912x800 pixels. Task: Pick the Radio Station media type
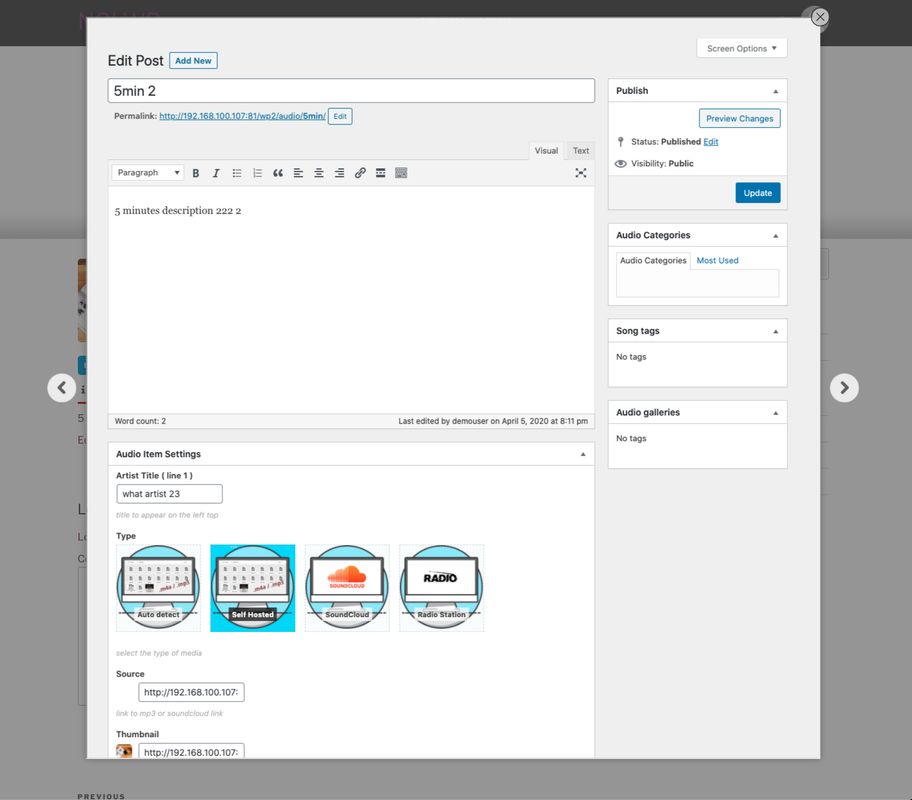(x=441, y=588)
